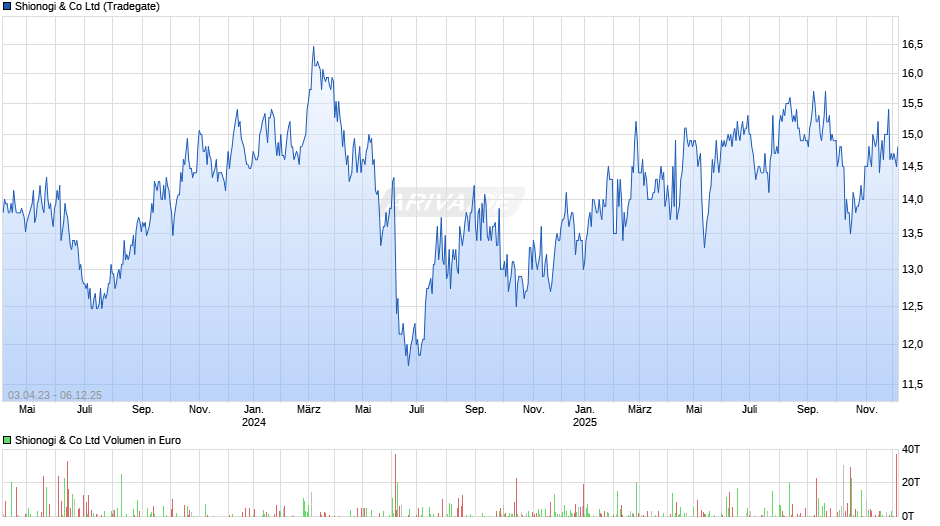Click the 15,0 price axis label
The image size is (940, 526).
pyautogui.click(x=912, y=134)
